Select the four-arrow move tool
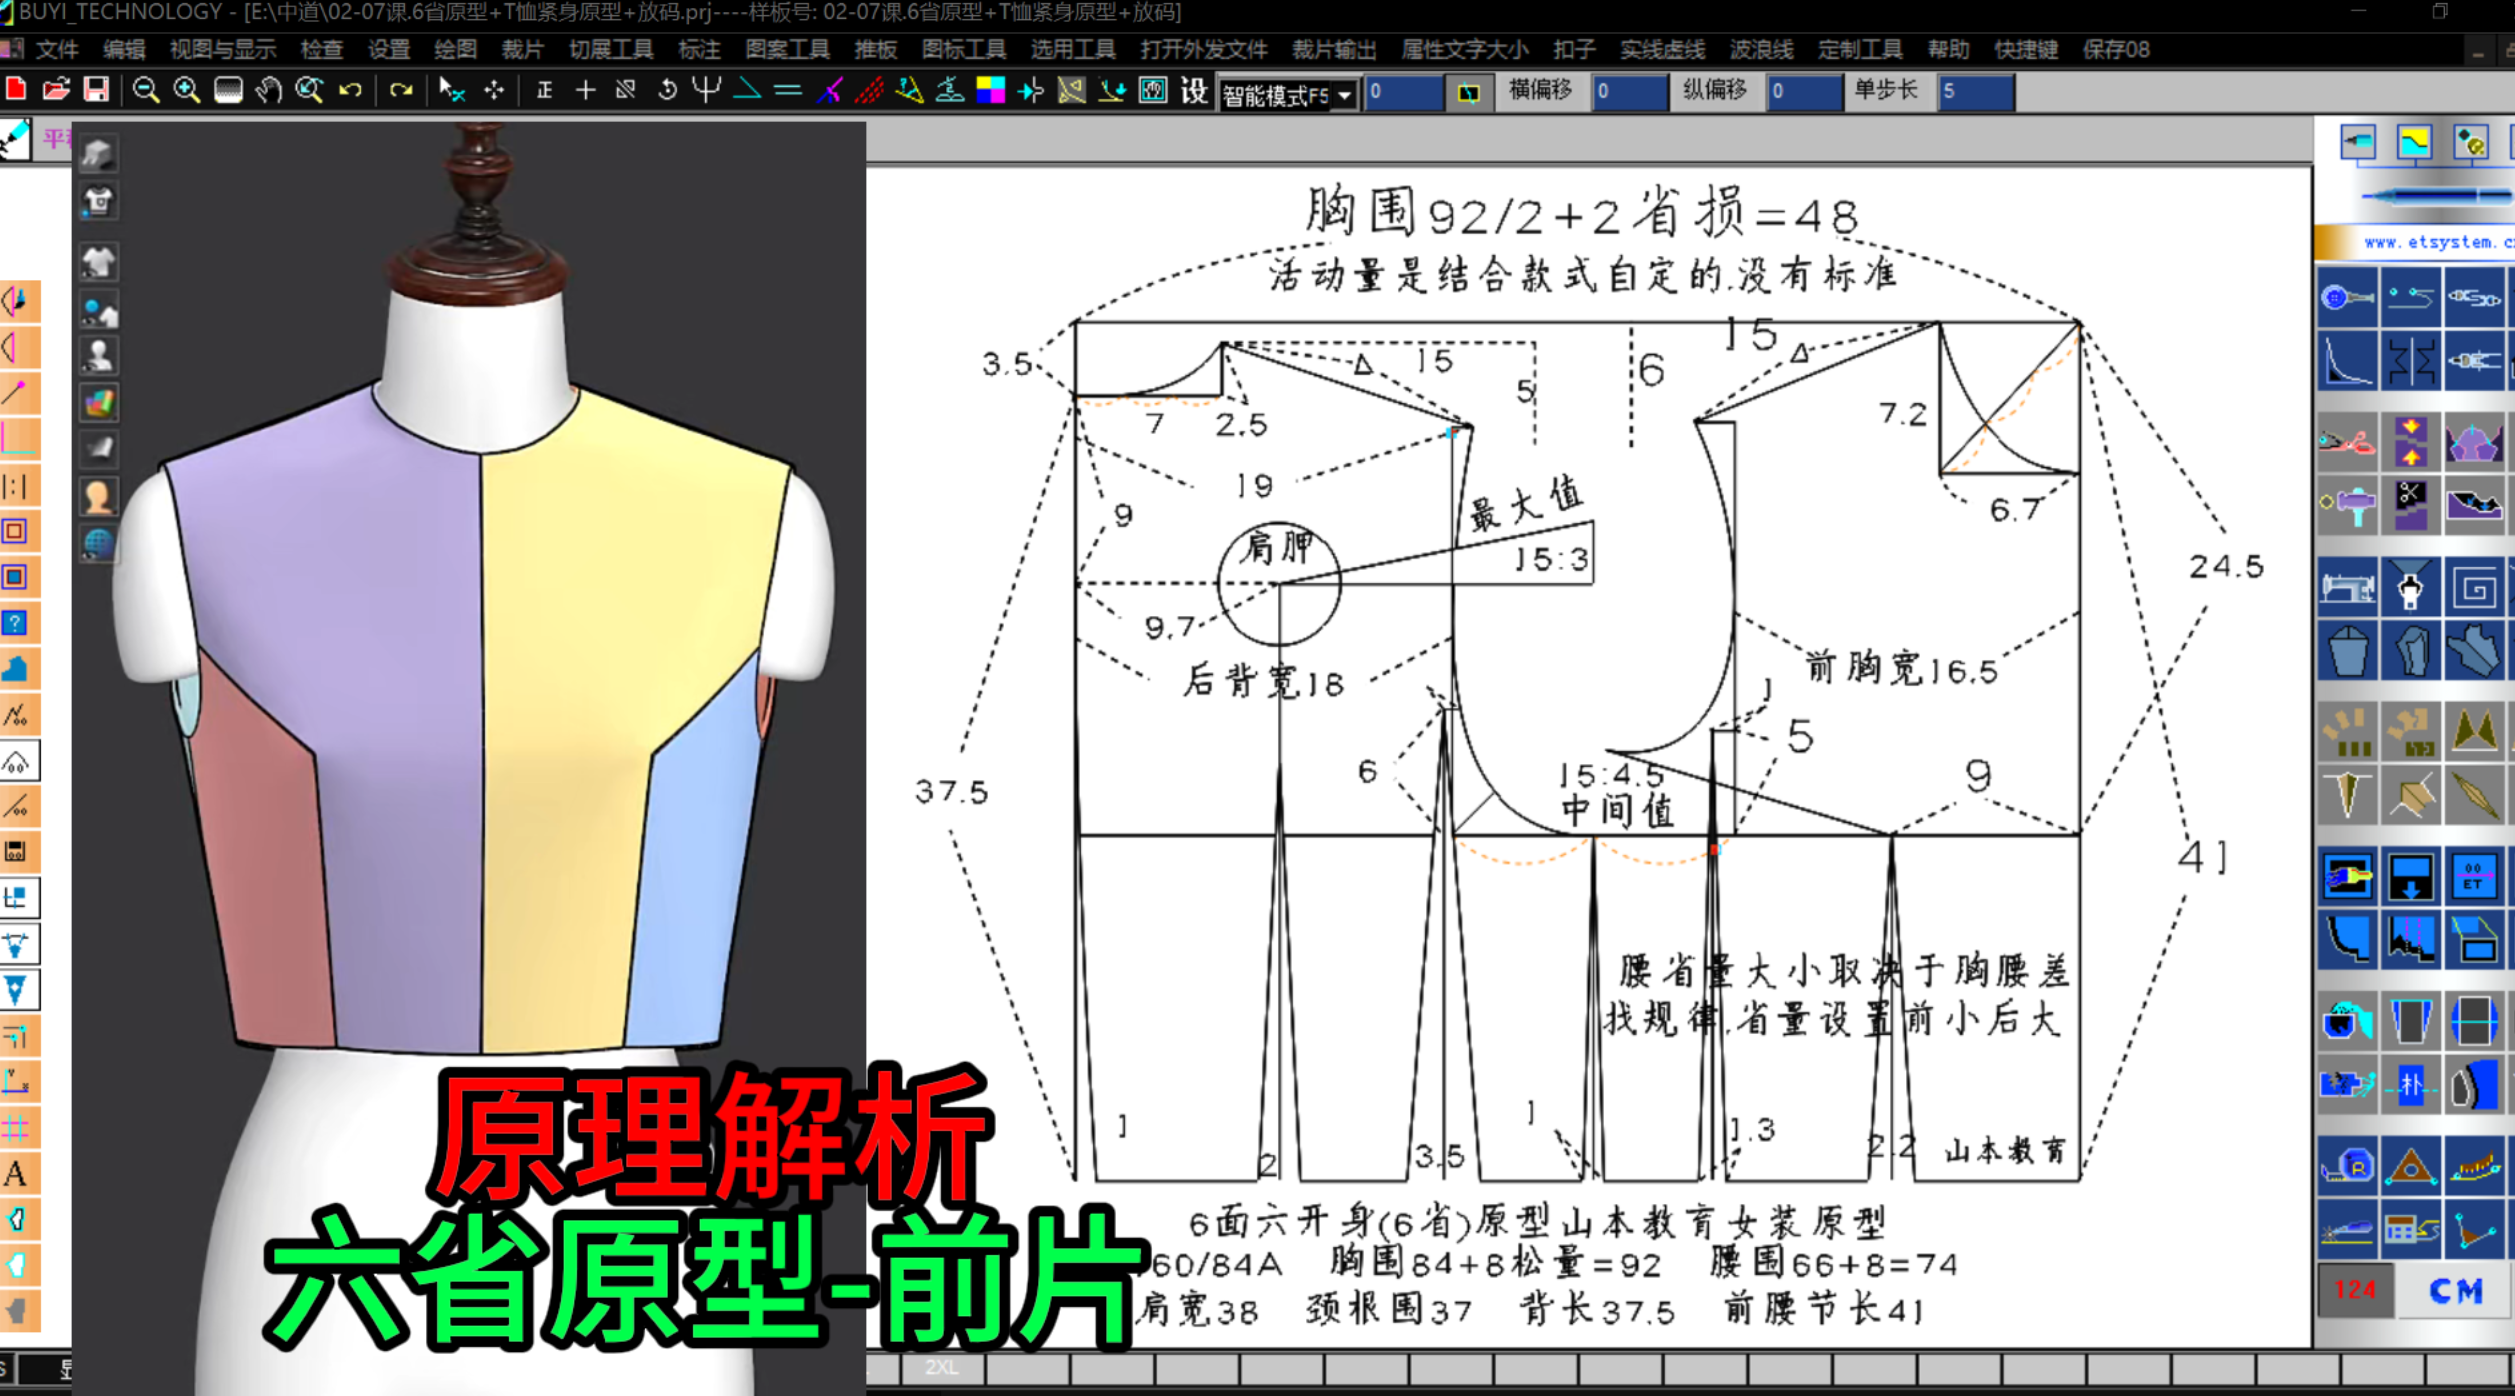 [494, 91]
